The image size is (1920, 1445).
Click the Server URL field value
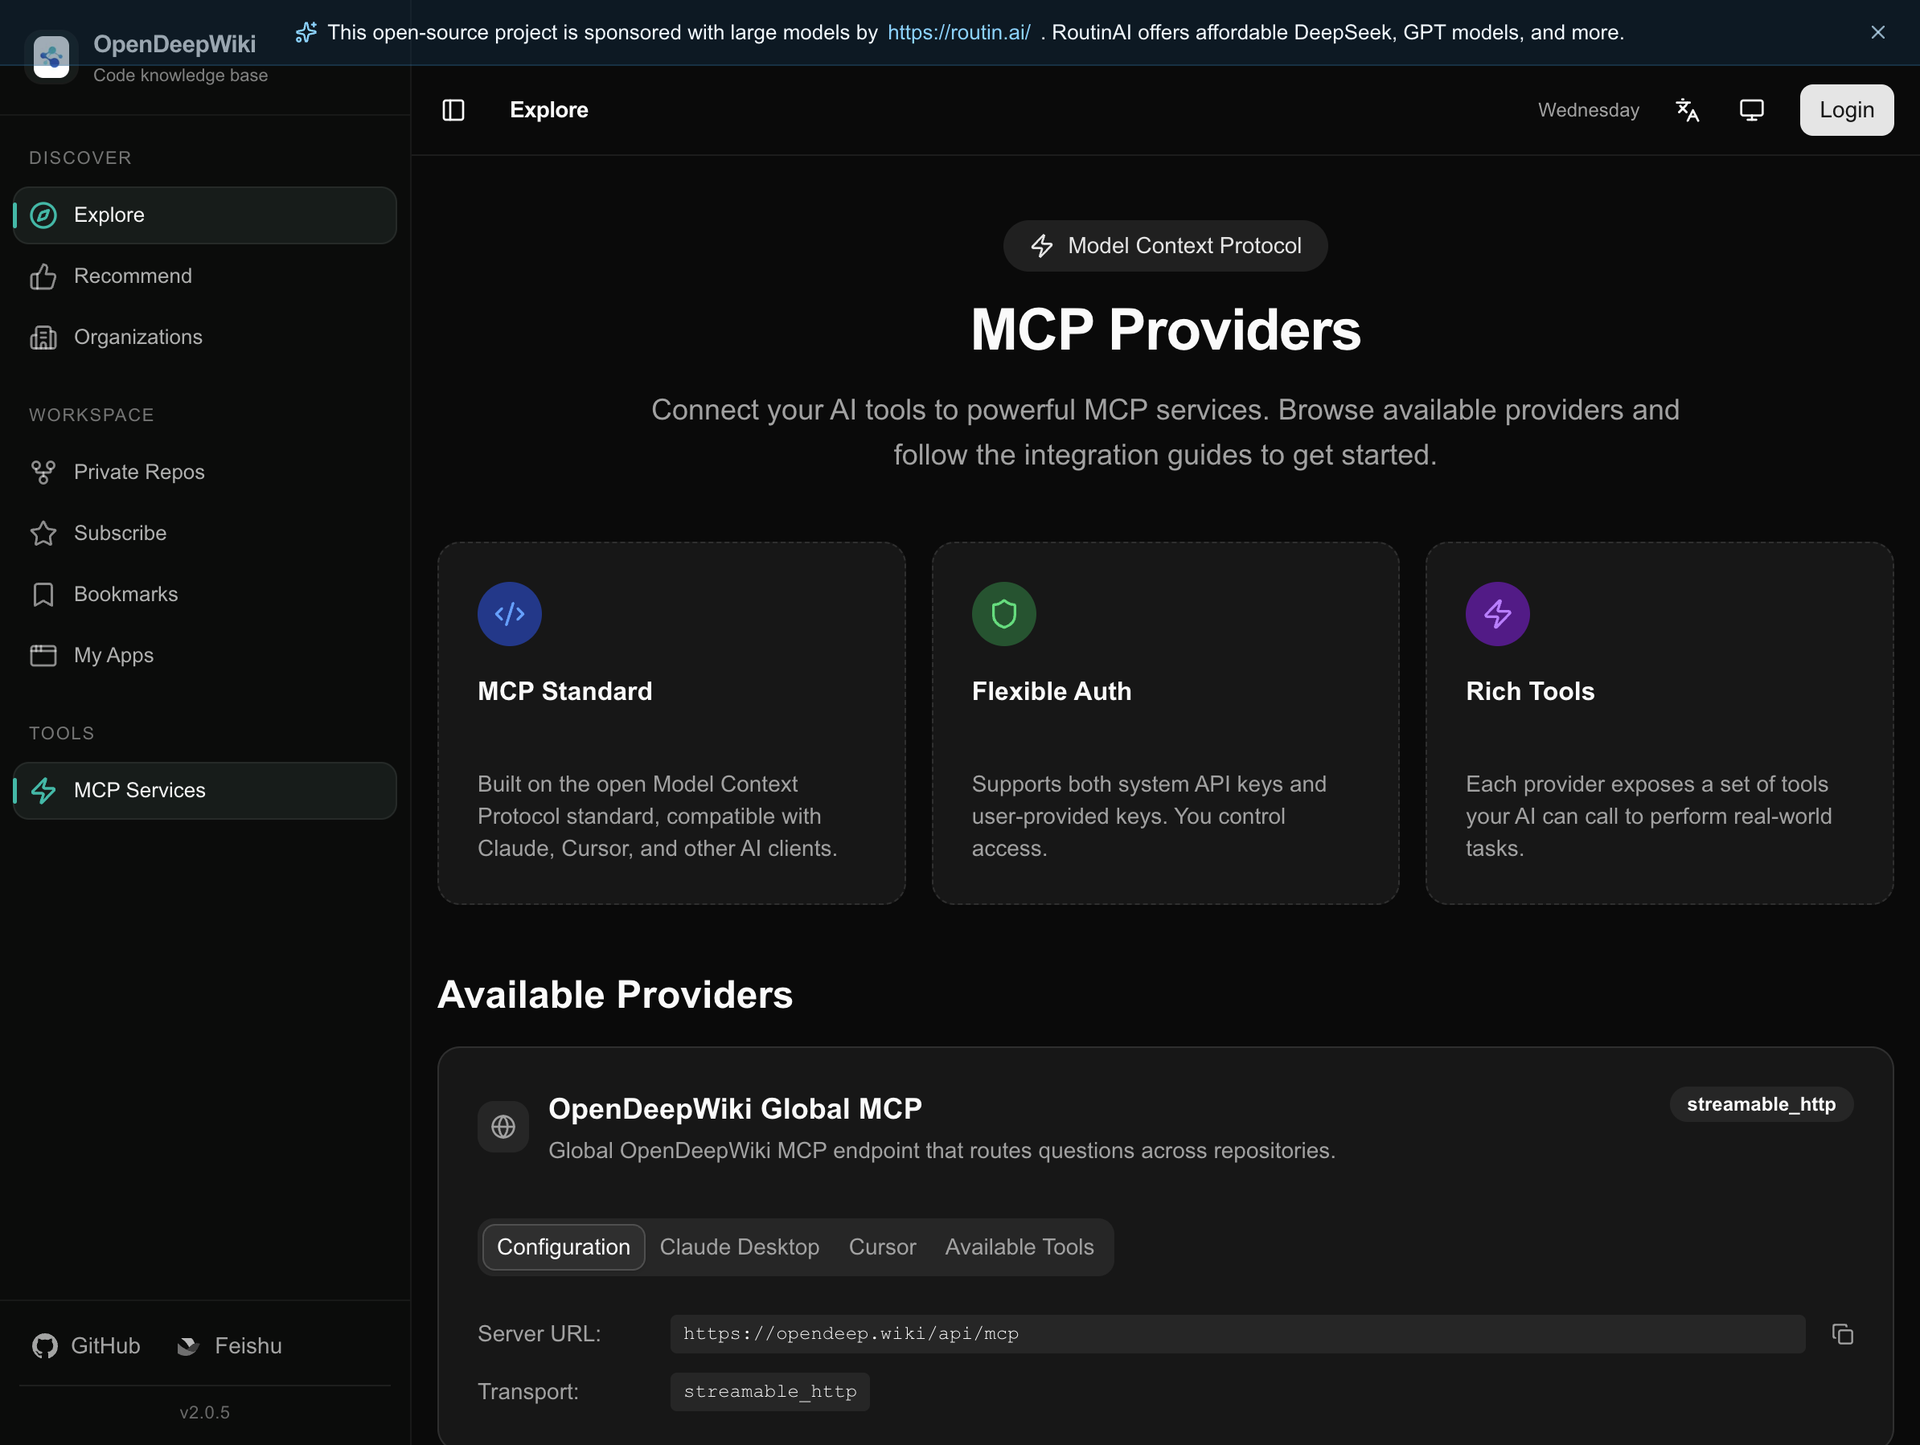tap(1237, 1334)
